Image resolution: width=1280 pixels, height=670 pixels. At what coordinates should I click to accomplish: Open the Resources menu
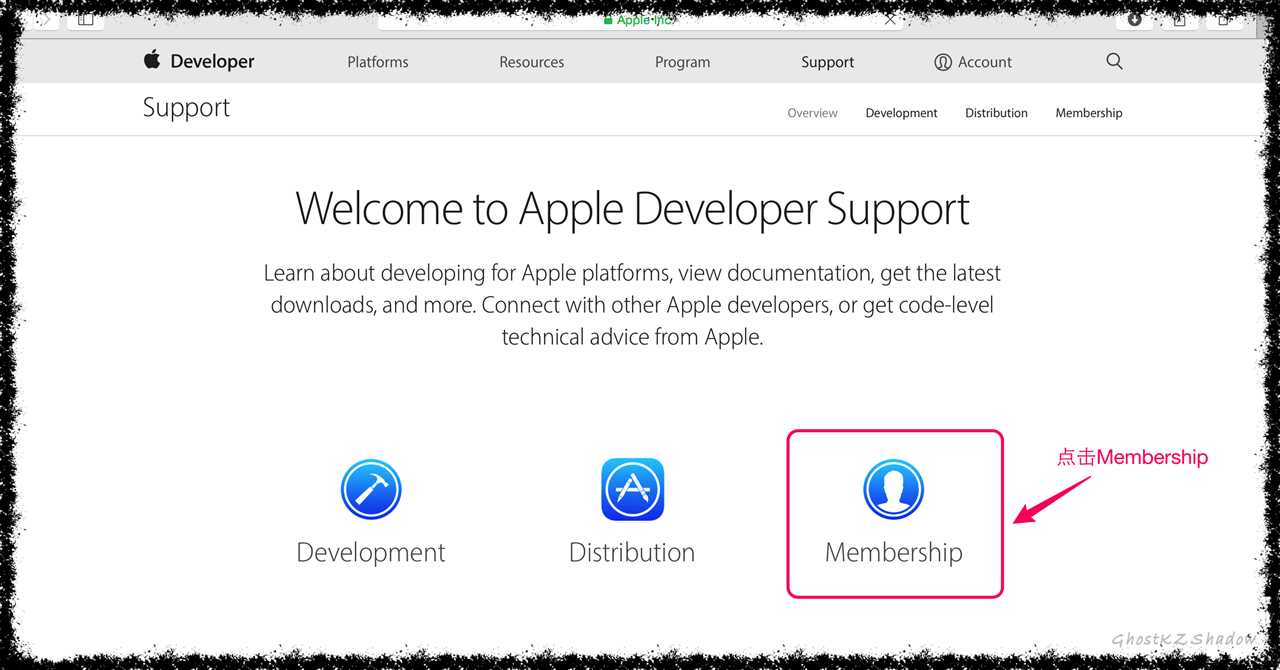click(x=532, y=62)
